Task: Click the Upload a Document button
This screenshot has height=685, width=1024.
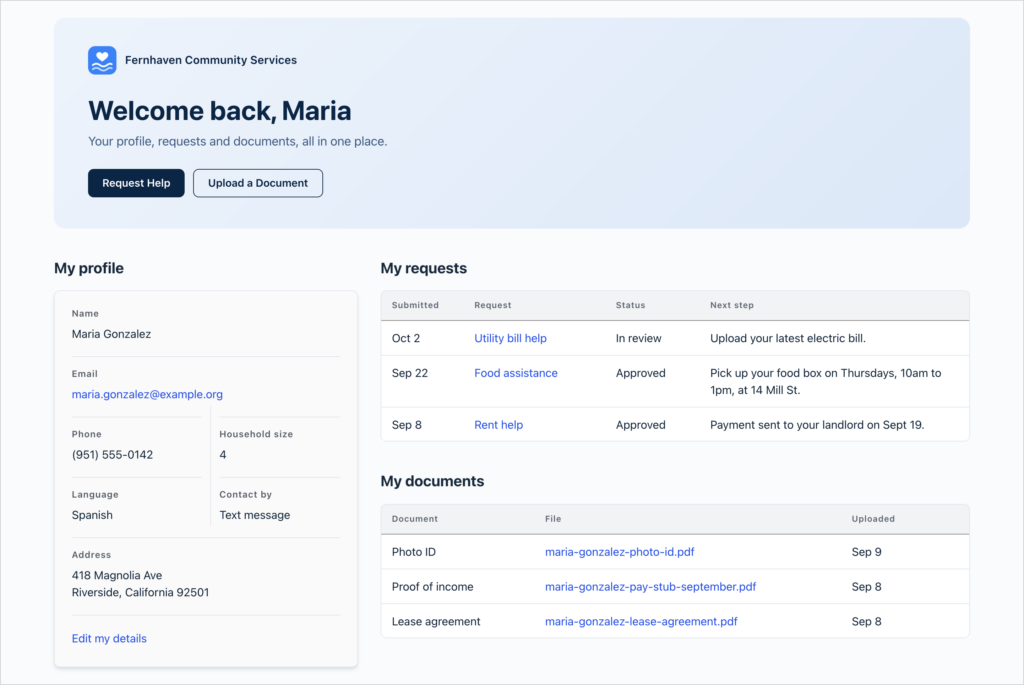Action: 258,183
